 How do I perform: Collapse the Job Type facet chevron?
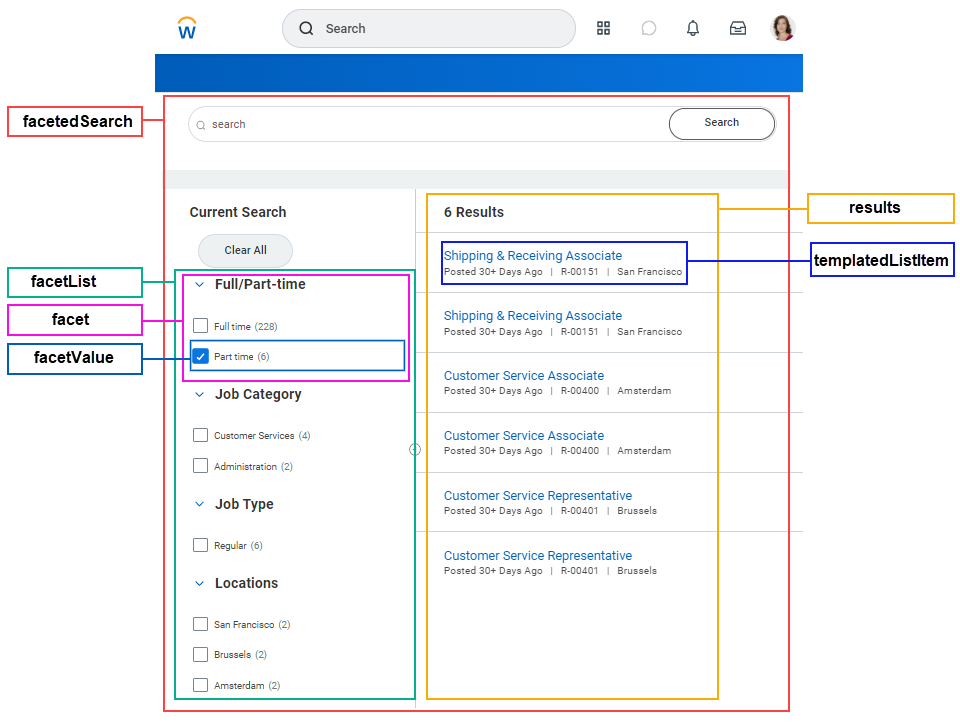pos(200,504)
